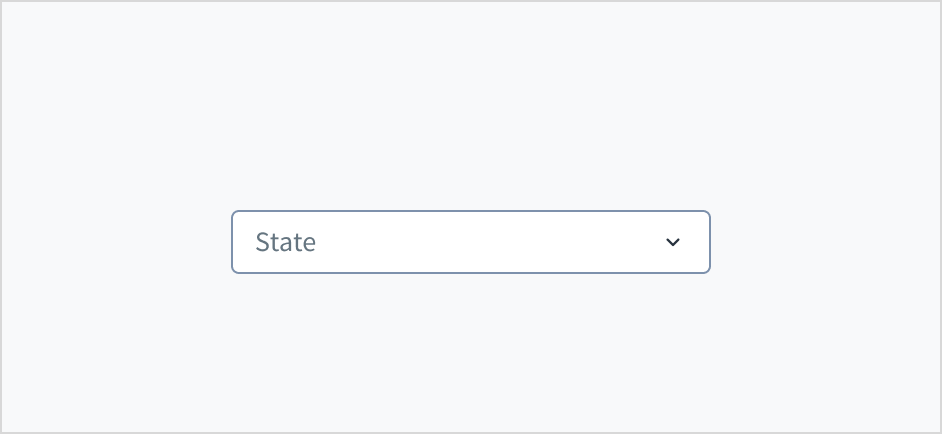Open the State dropdown
This screenshot has height=434, width=942.
click(470, 242)
